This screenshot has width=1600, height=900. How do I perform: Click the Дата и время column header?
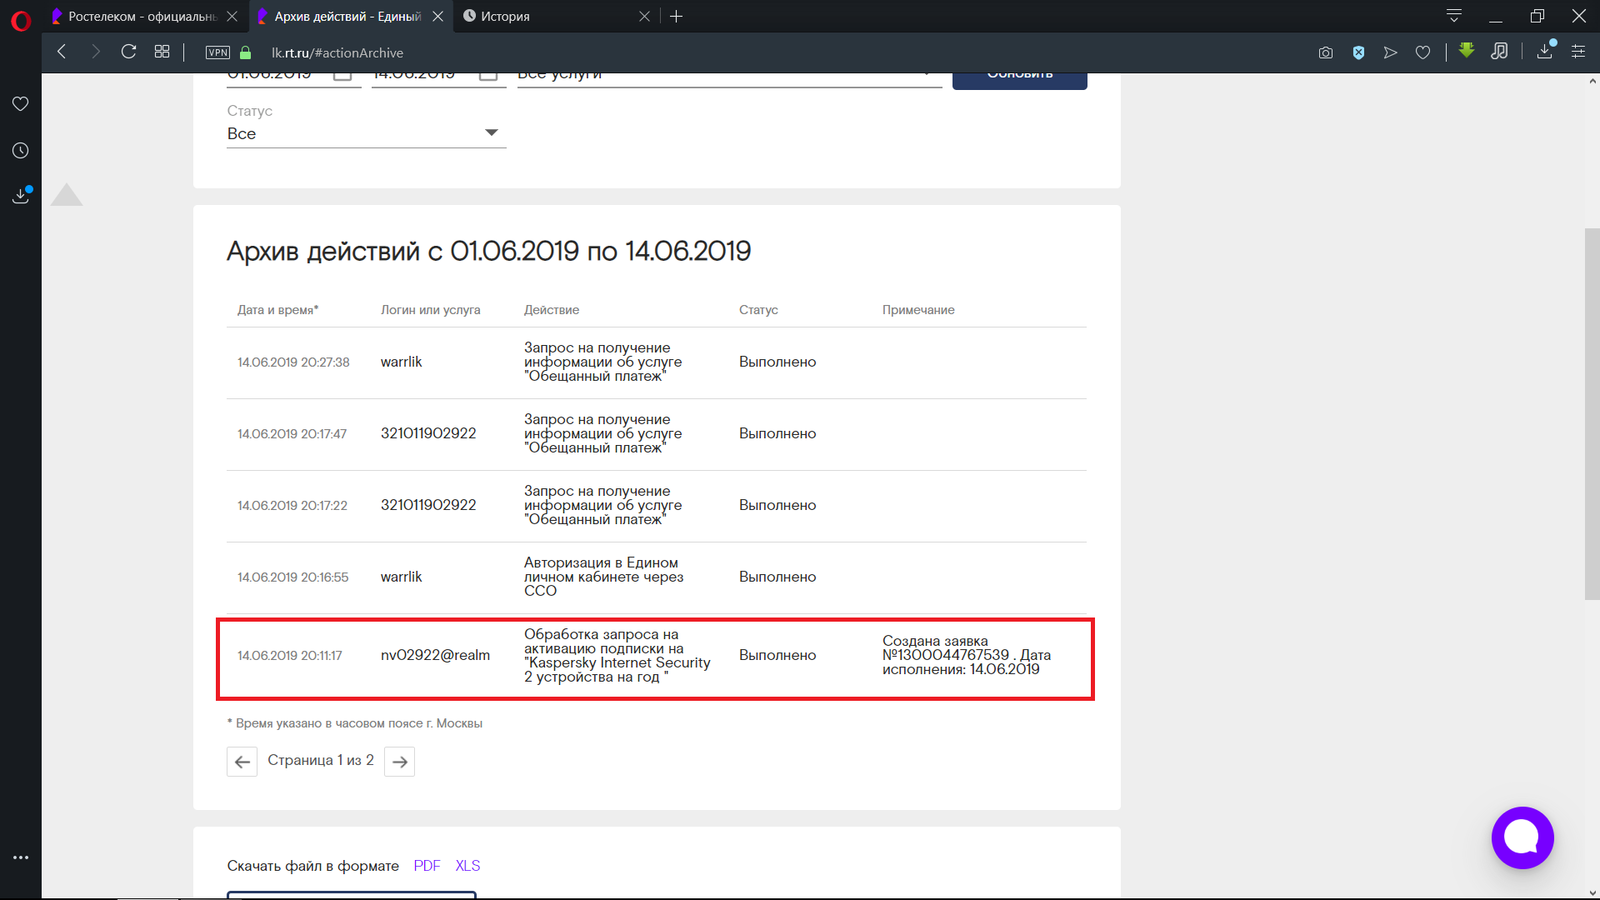[278, 310]
